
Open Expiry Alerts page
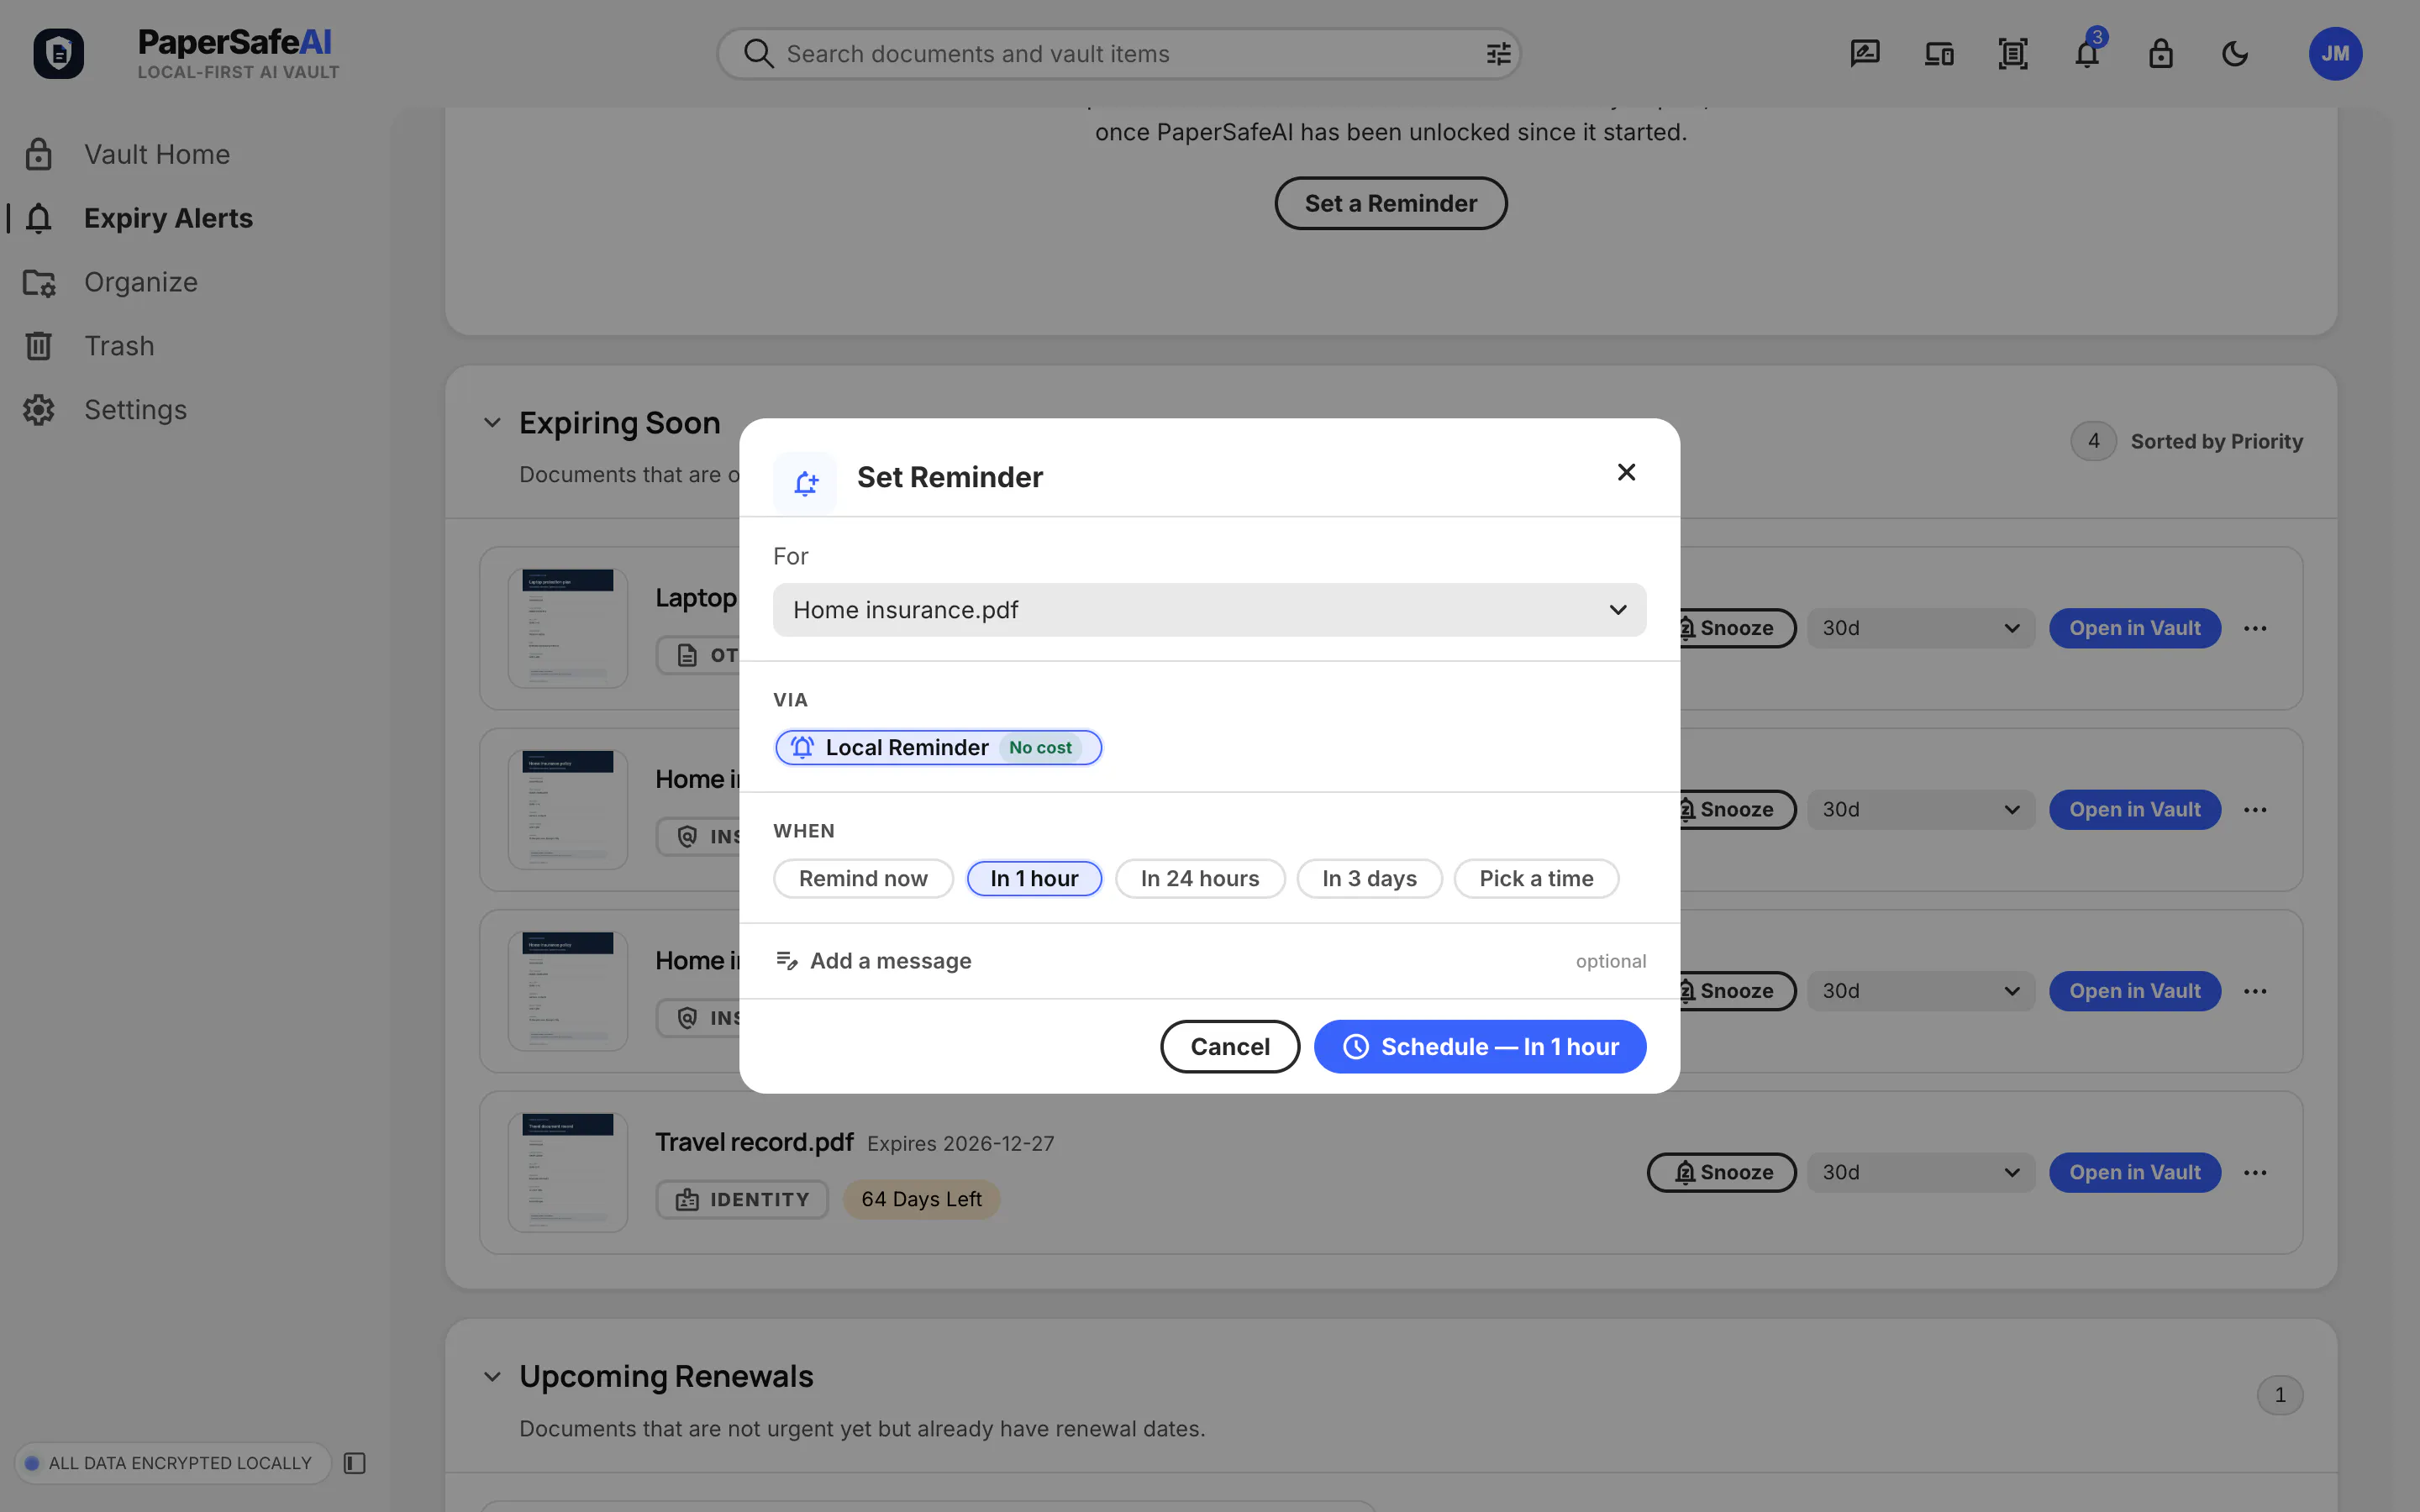tap(168, 218)
